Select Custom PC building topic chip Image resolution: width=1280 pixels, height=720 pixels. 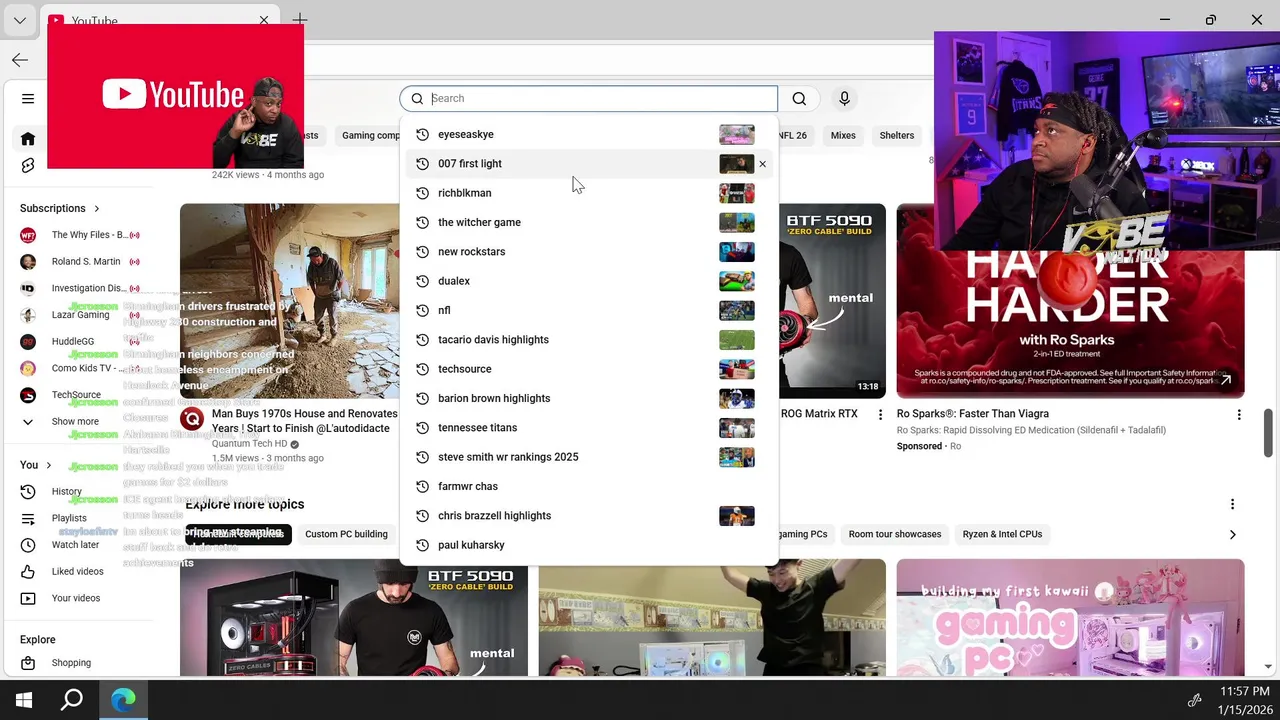coord(346,534)
